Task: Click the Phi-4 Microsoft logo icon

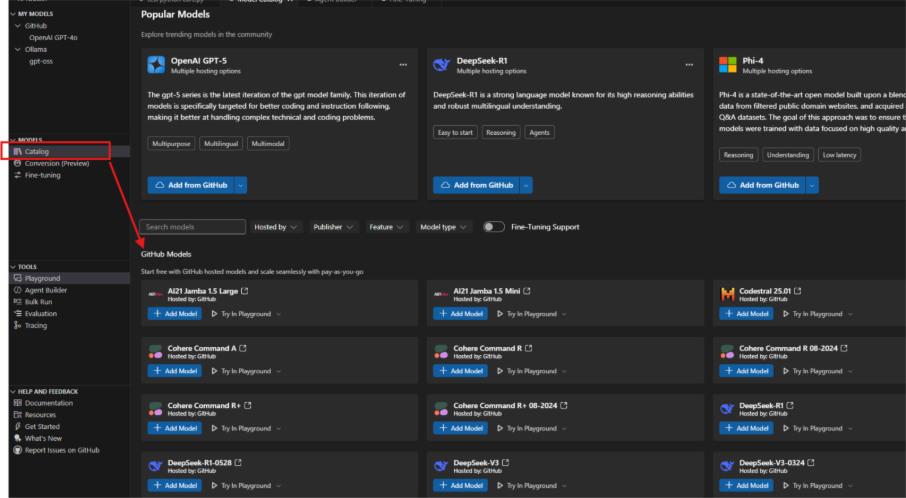Action: (x=727, y=65)
